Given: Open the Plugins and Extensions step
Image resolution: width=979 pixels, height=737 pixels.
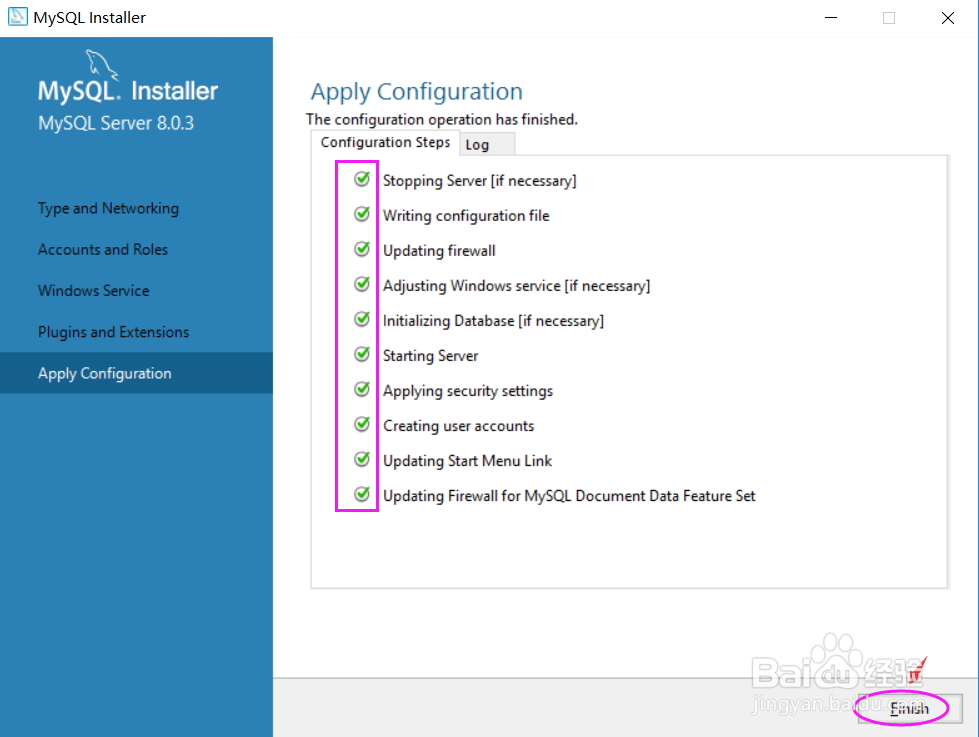Looking at the screenshot, I should [112, 331].
